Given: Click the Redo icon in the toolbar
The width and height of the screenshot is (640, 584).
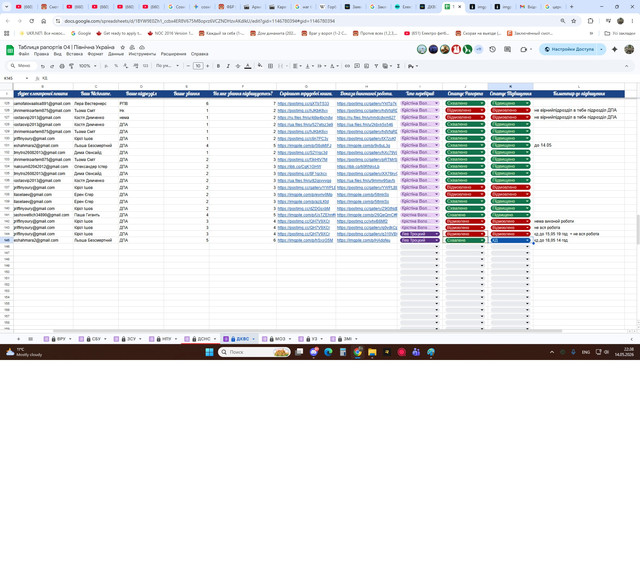Looking at the screenshot, I should pyautogui.click(x=52, y=66).
